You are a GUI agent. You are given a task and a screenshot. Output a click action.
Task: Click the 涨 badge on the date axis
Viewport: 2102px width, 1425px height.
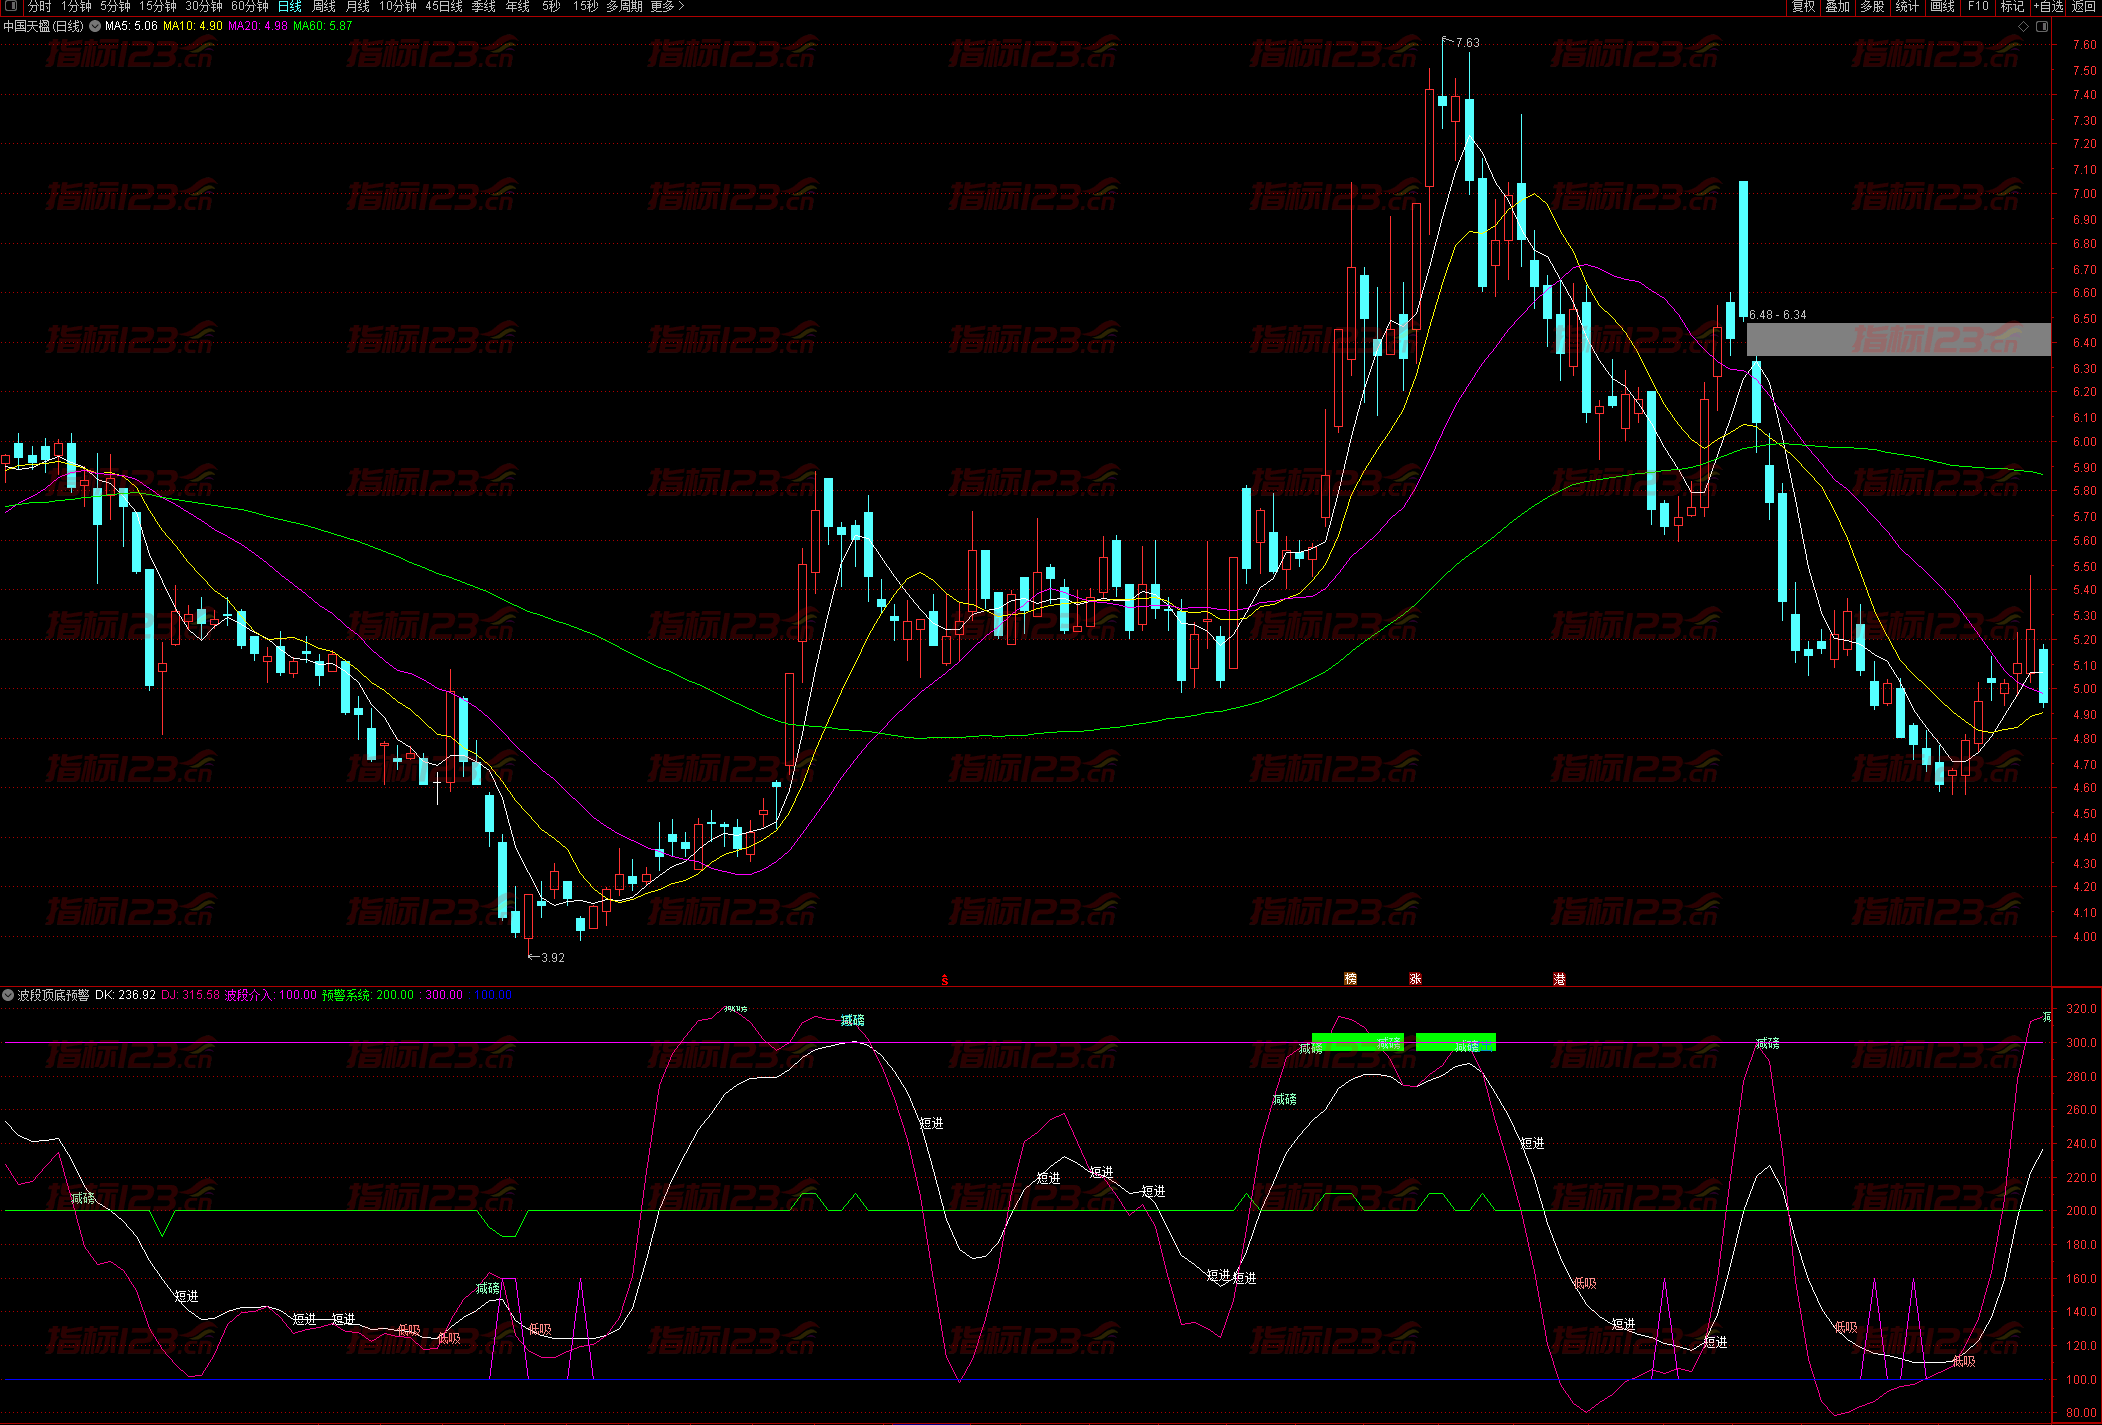point(1415,979)
